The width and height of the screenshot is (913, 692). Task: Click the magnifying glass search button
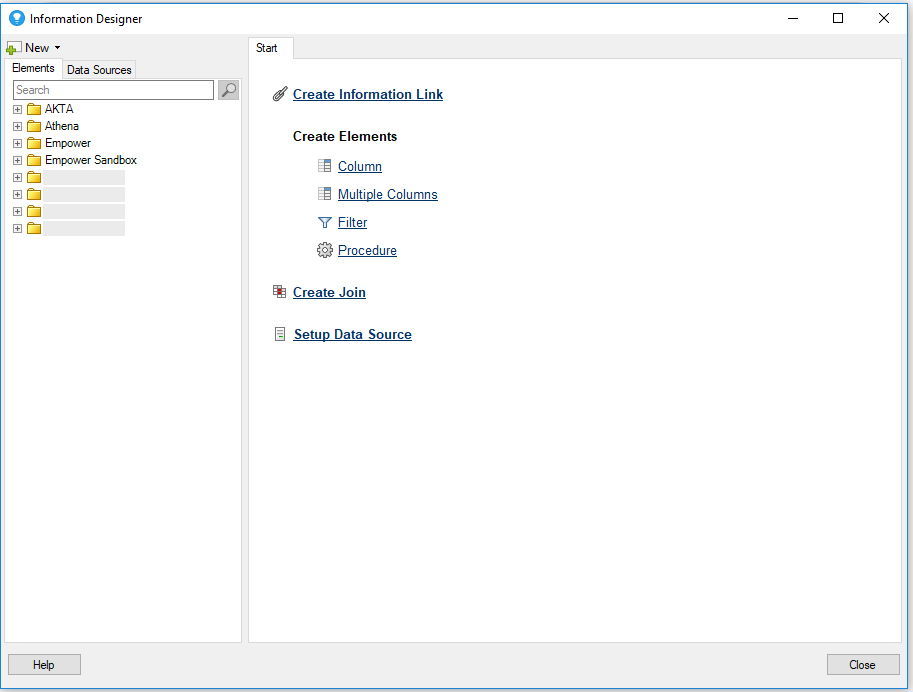tap(228, 90)
